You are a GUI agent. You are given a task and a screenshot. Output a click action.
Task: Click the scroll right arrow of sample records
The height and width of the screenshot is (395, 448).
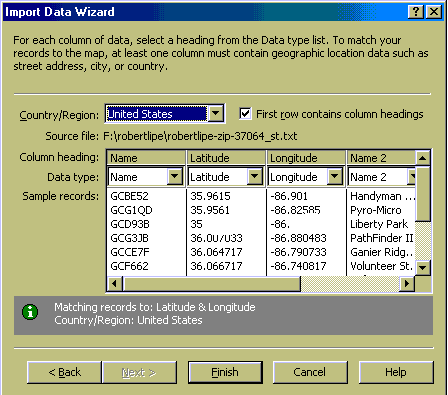tap(407, 284)
